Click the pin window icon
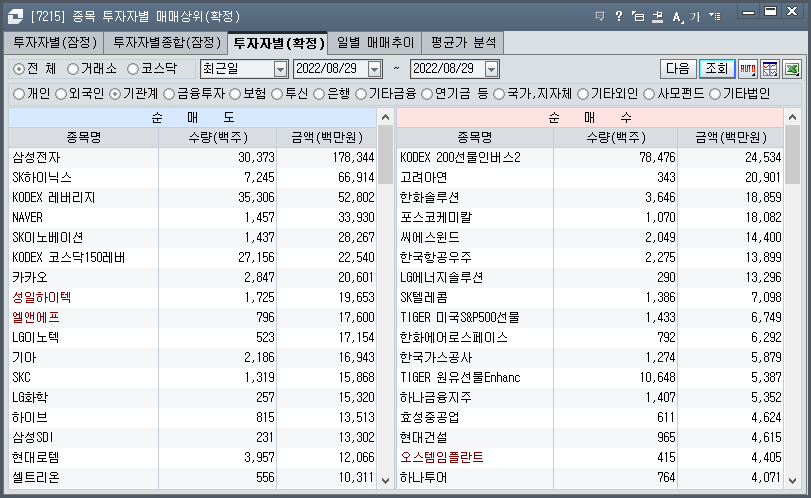This screenshot has height=498, width=811. click(657, 17)
